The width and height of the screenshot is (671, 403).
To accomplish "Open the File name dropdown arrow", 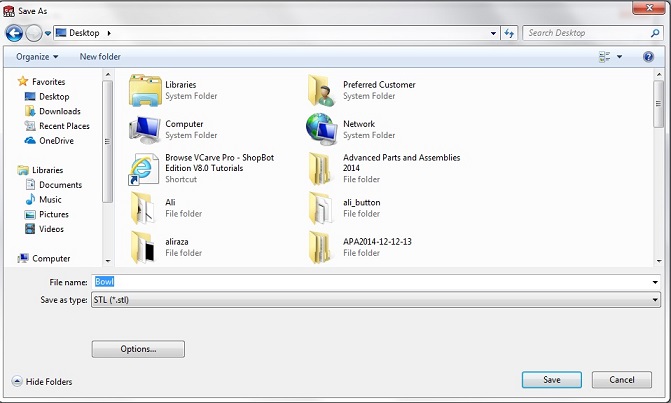I will click(x=655, y=282).
